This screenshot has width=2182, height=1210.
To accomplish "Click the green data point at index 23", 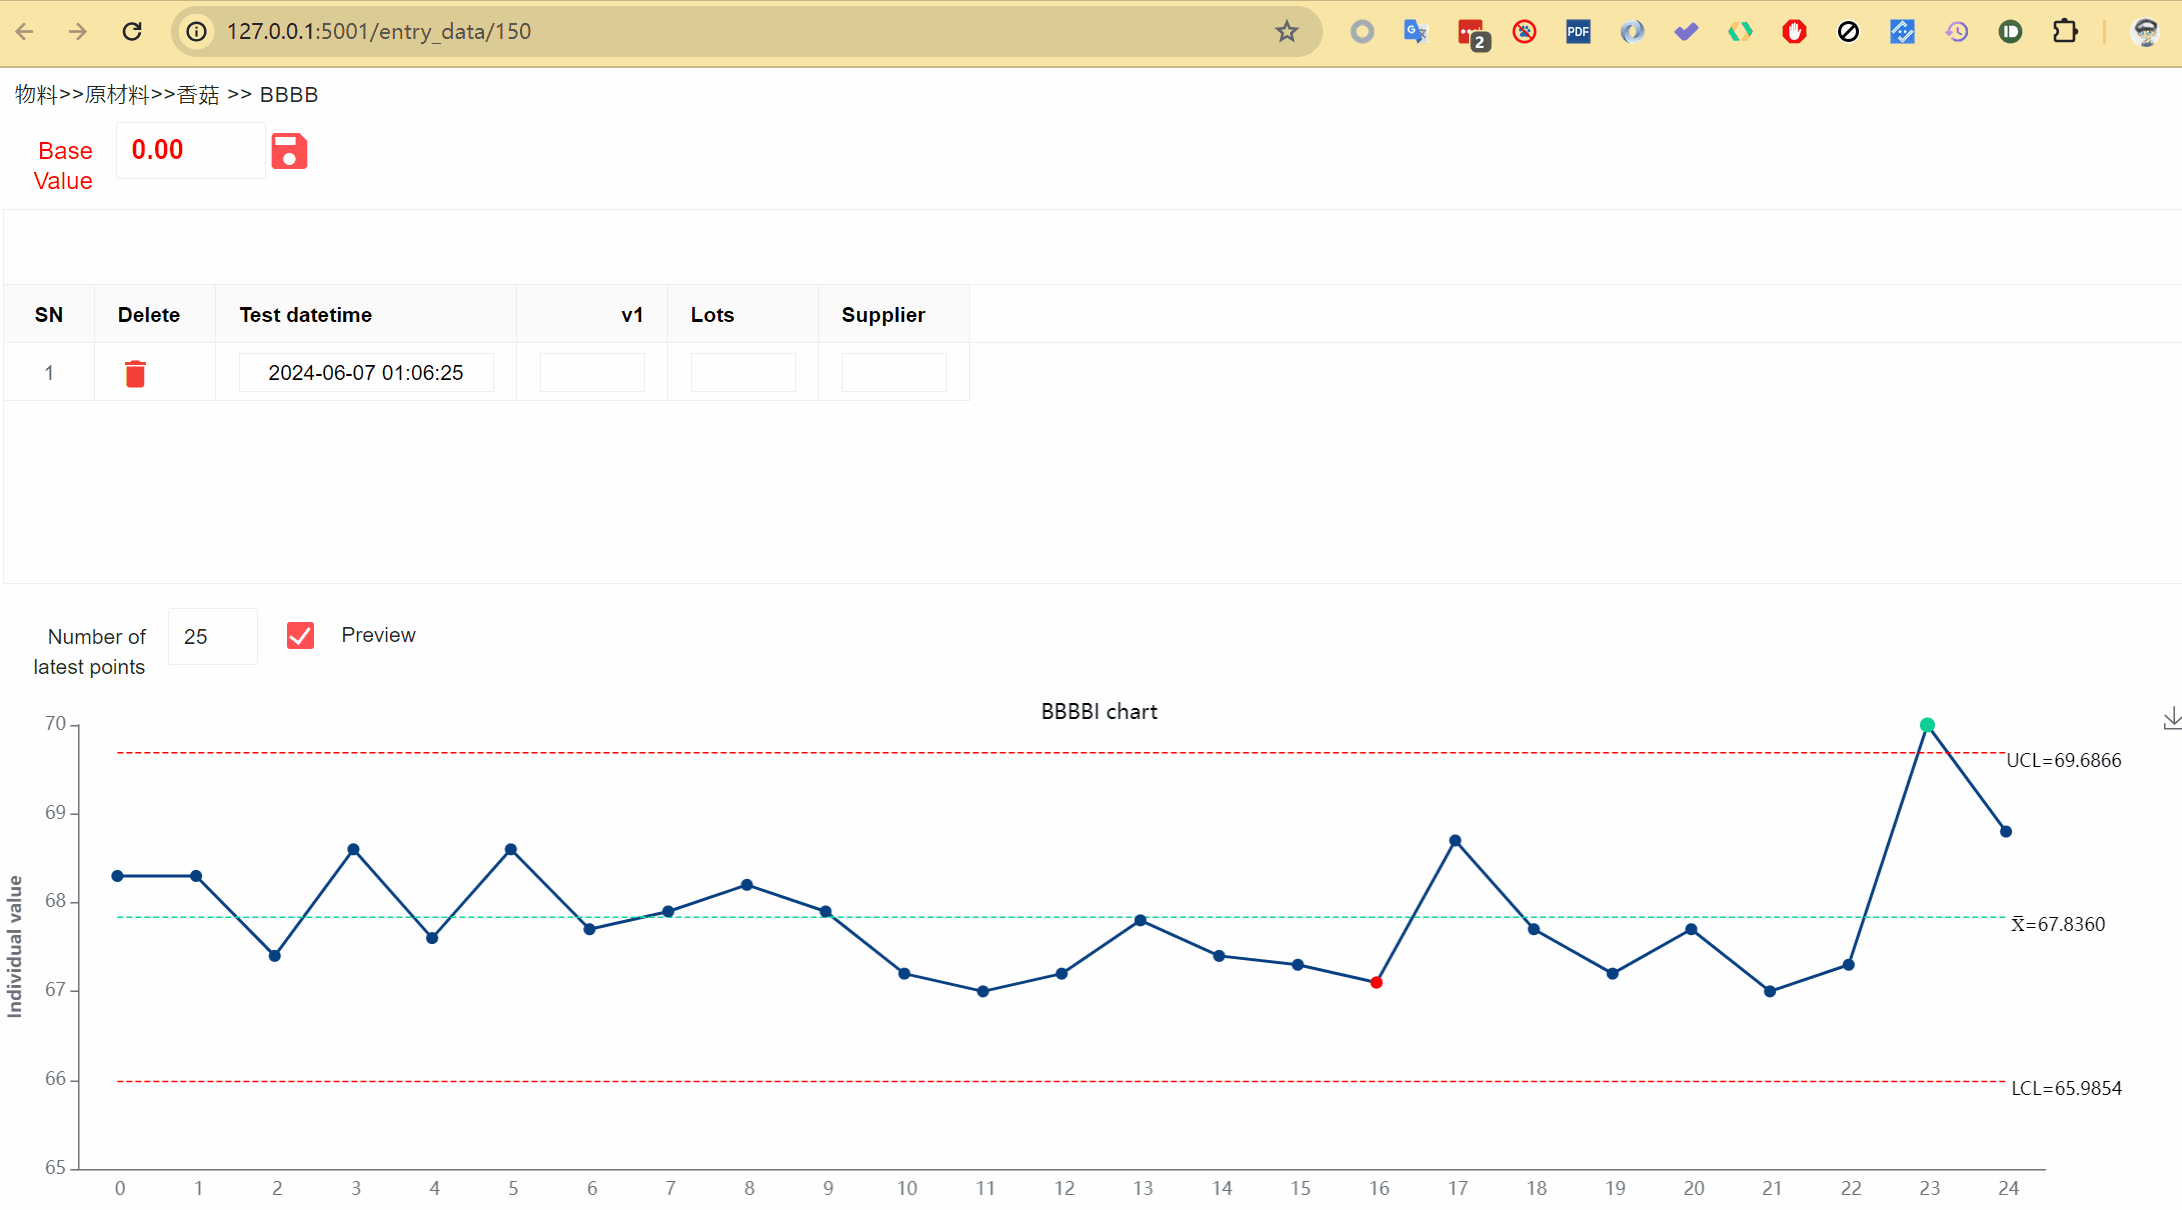I will pos(1927,725).
